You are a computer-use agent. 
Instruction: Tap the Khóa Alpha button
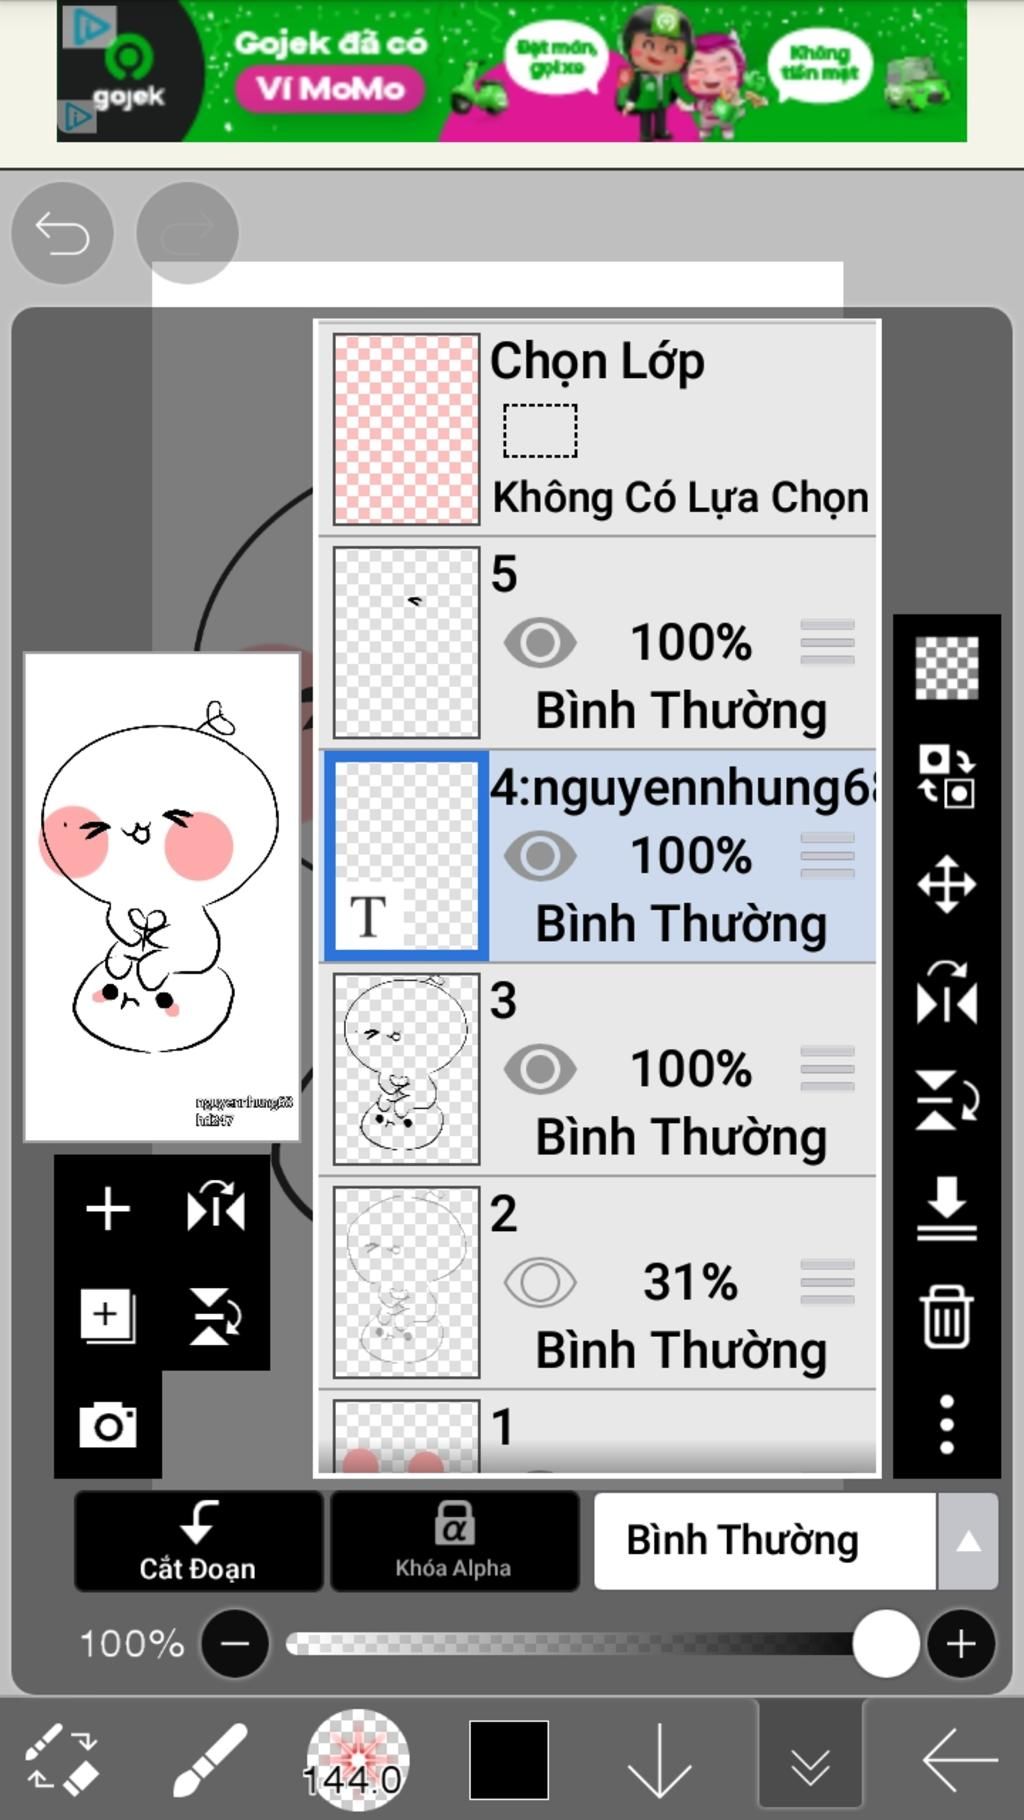[x=454, y=1541]
